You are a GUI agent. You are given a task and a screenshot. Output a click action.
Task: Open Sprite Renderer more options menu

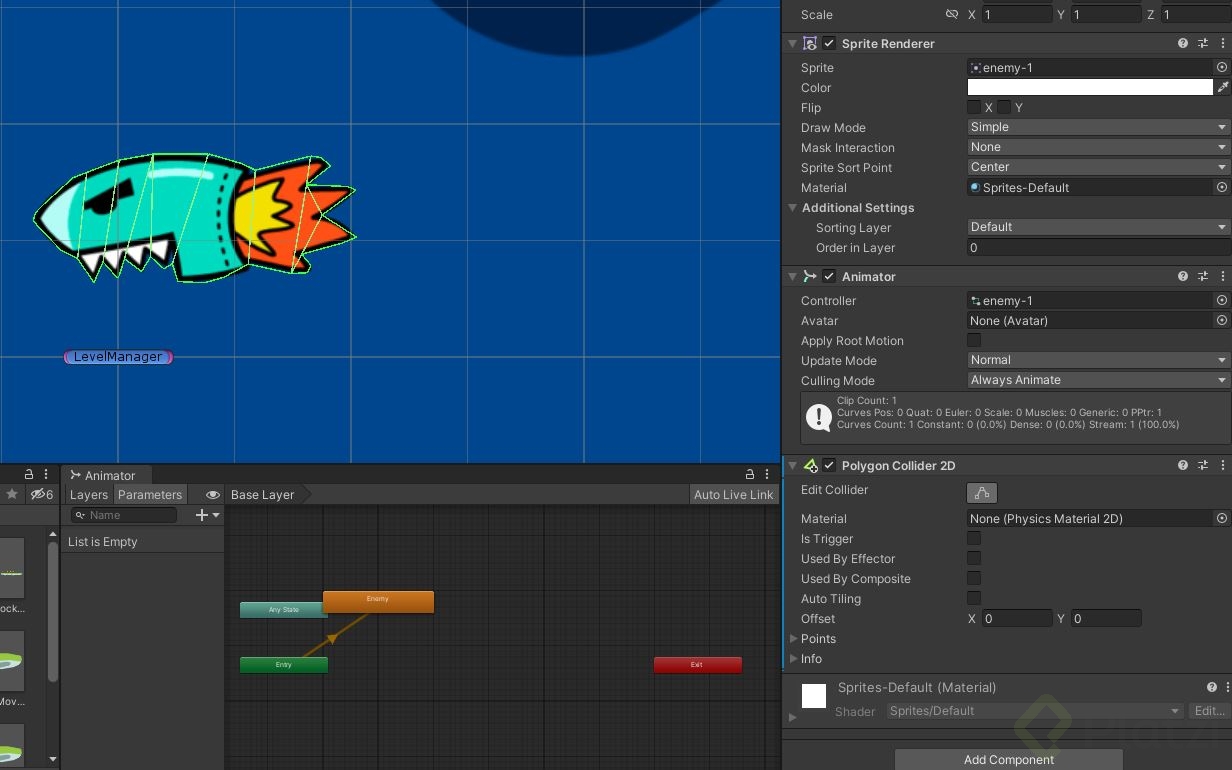1222,44
